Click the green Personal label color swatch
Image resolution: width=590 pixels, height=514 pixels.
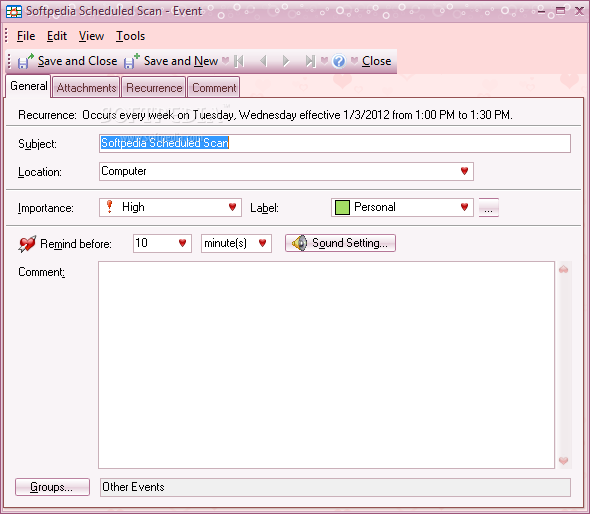click(342, 207)
